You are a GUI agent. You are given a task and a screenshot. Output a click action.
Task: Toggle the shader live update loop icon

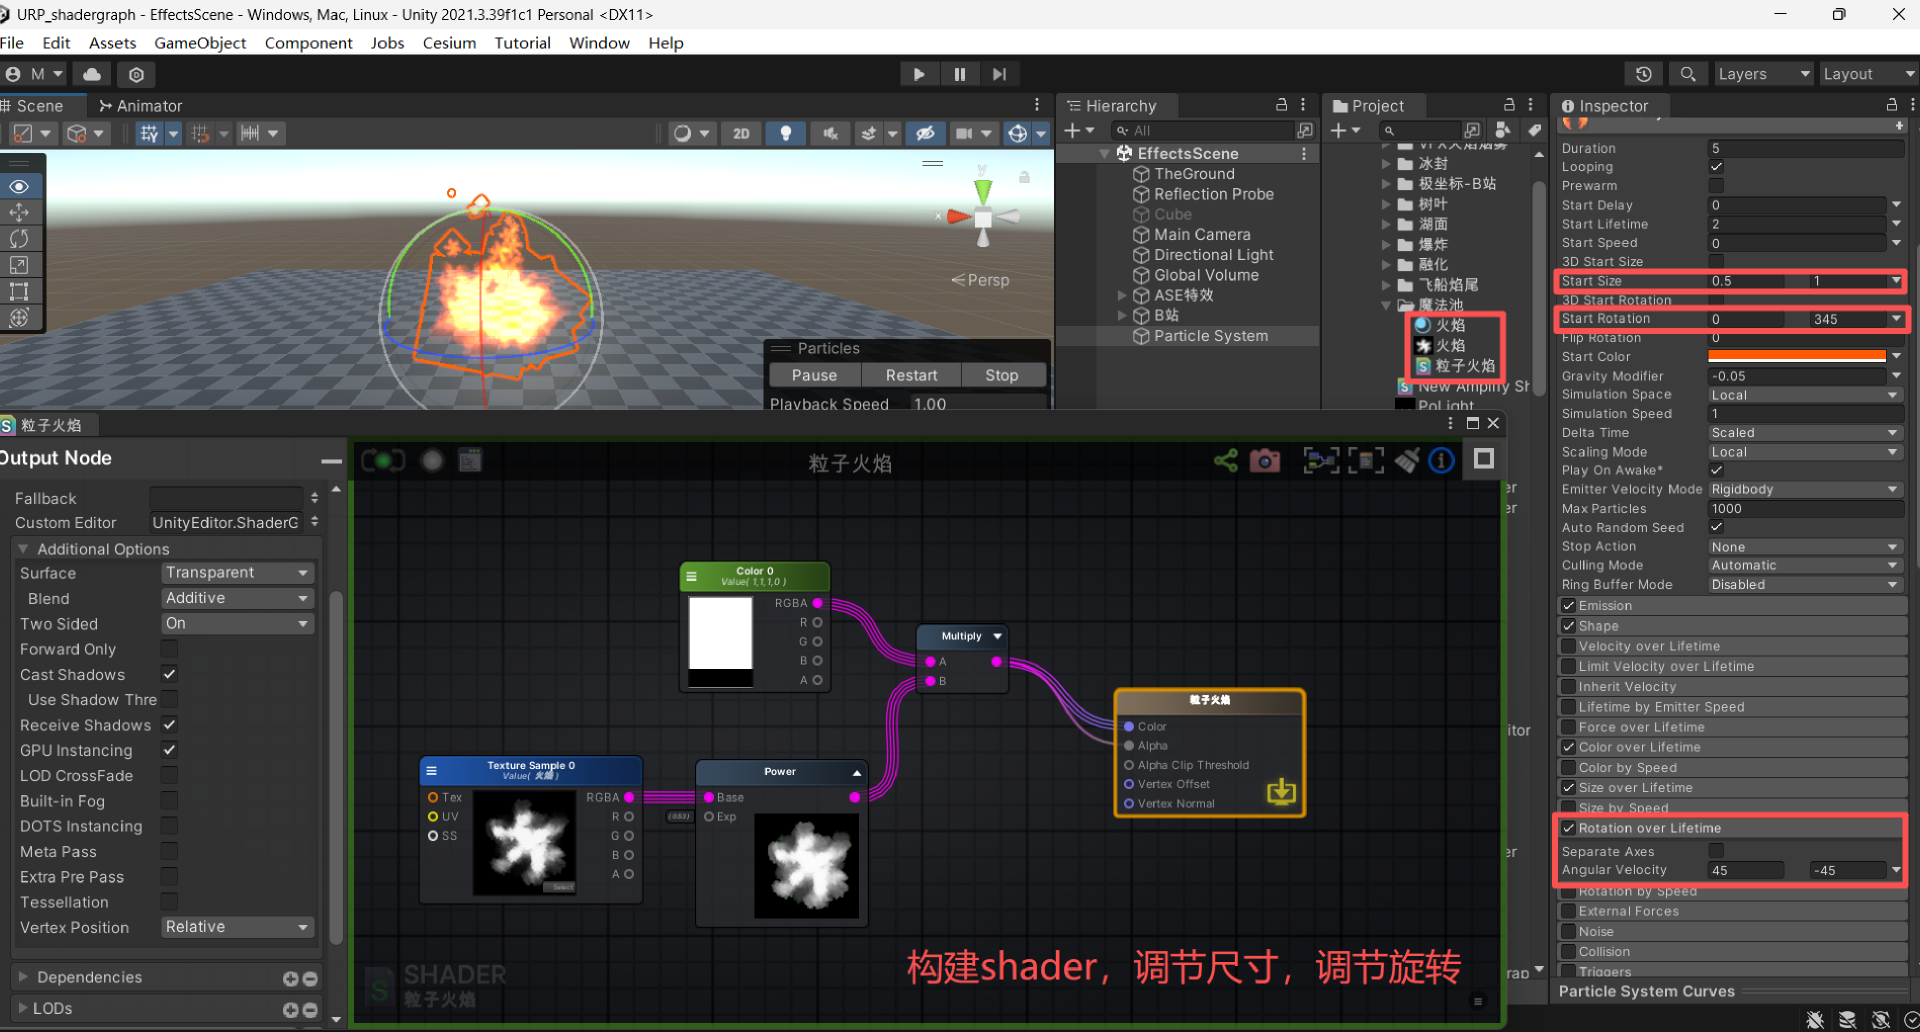click(383, 460)
